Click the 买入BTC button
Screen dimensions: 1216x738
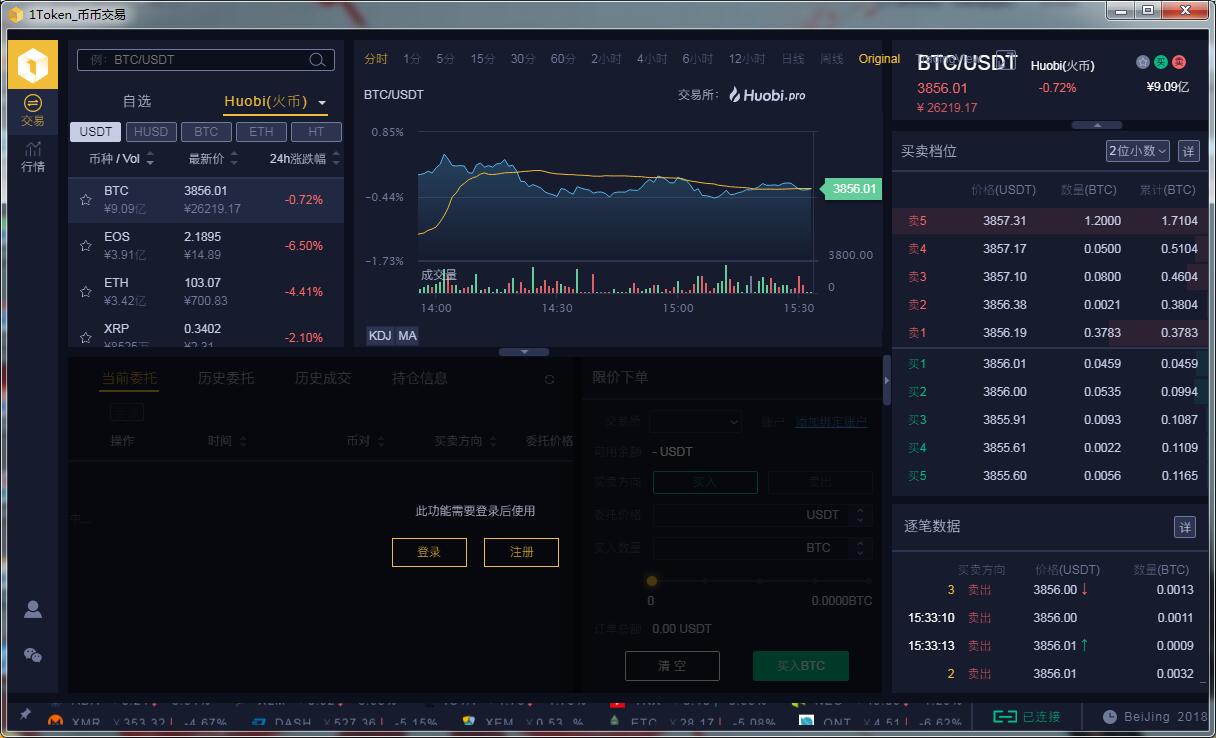point(801,666)
